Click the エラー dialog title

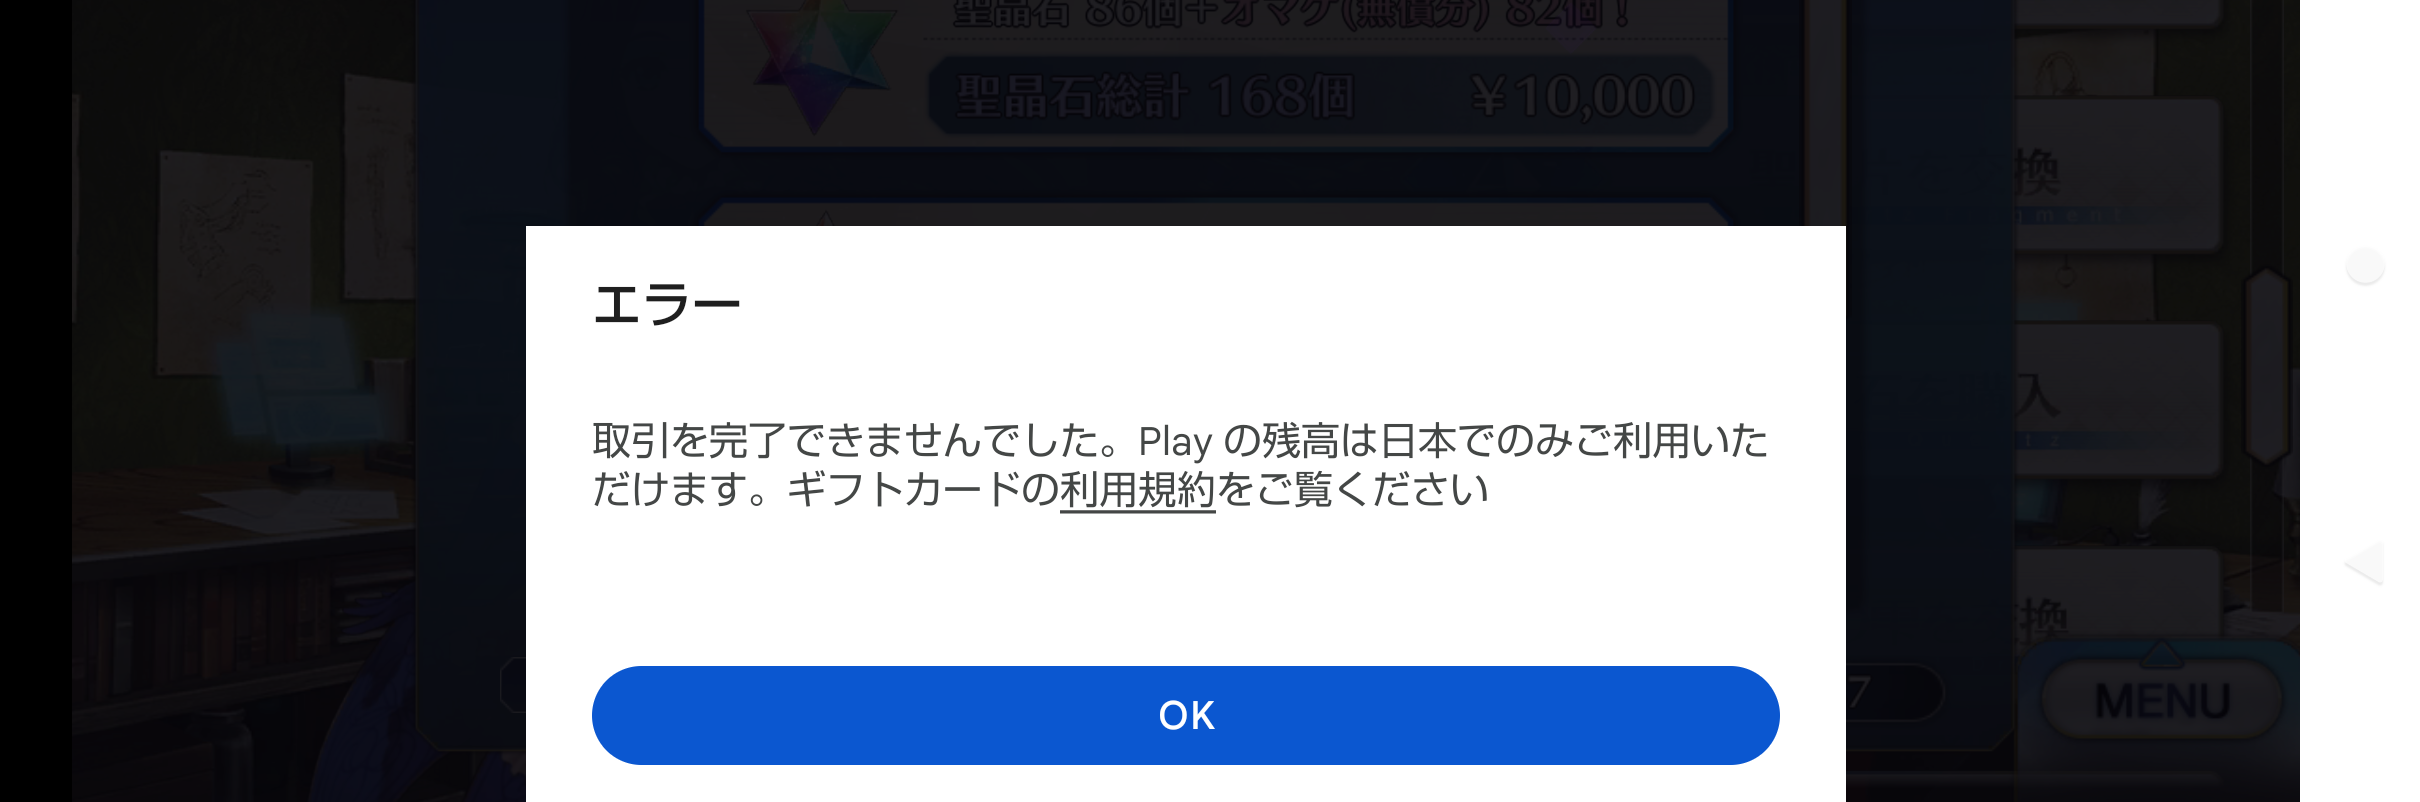[x=666, y=304]
